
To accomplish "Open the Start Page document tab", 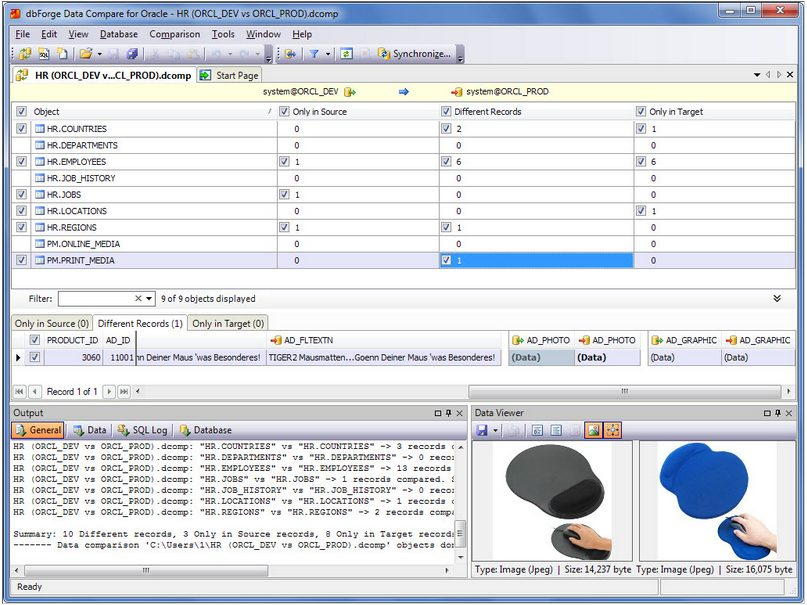I will click(229, 75).
